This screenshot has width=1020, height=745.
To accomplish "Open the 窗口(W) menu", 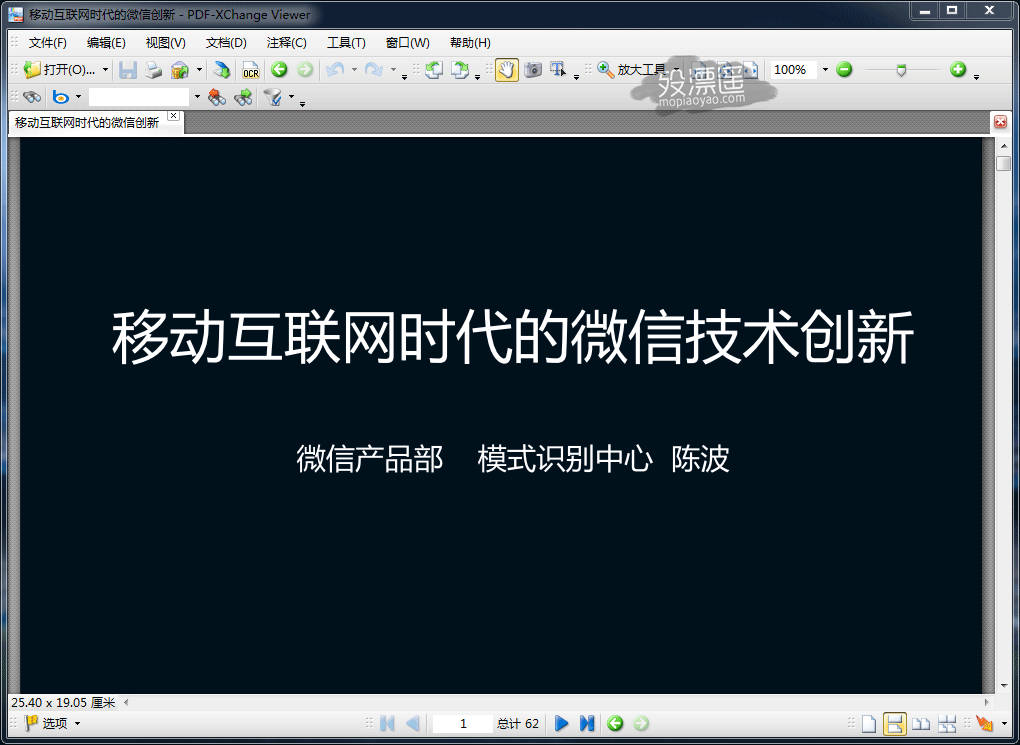I will tap(407, 43).
